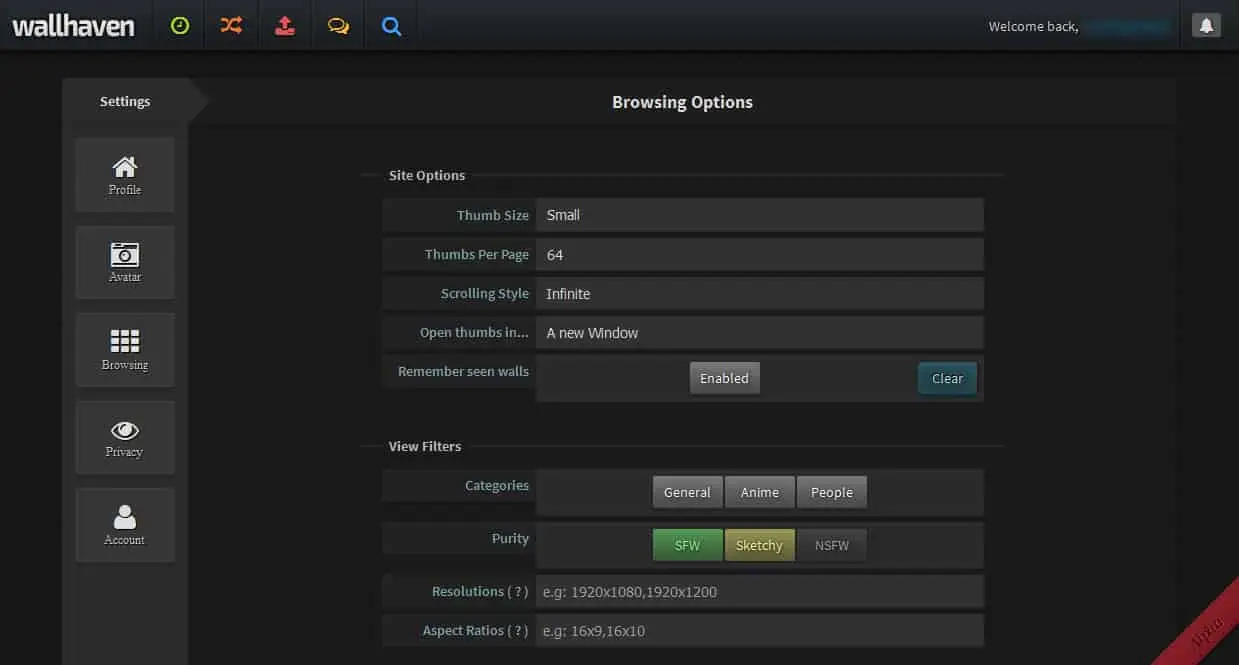Toggle the NSFW purity filter
The image size is (1239, 665).
point(832,545)
